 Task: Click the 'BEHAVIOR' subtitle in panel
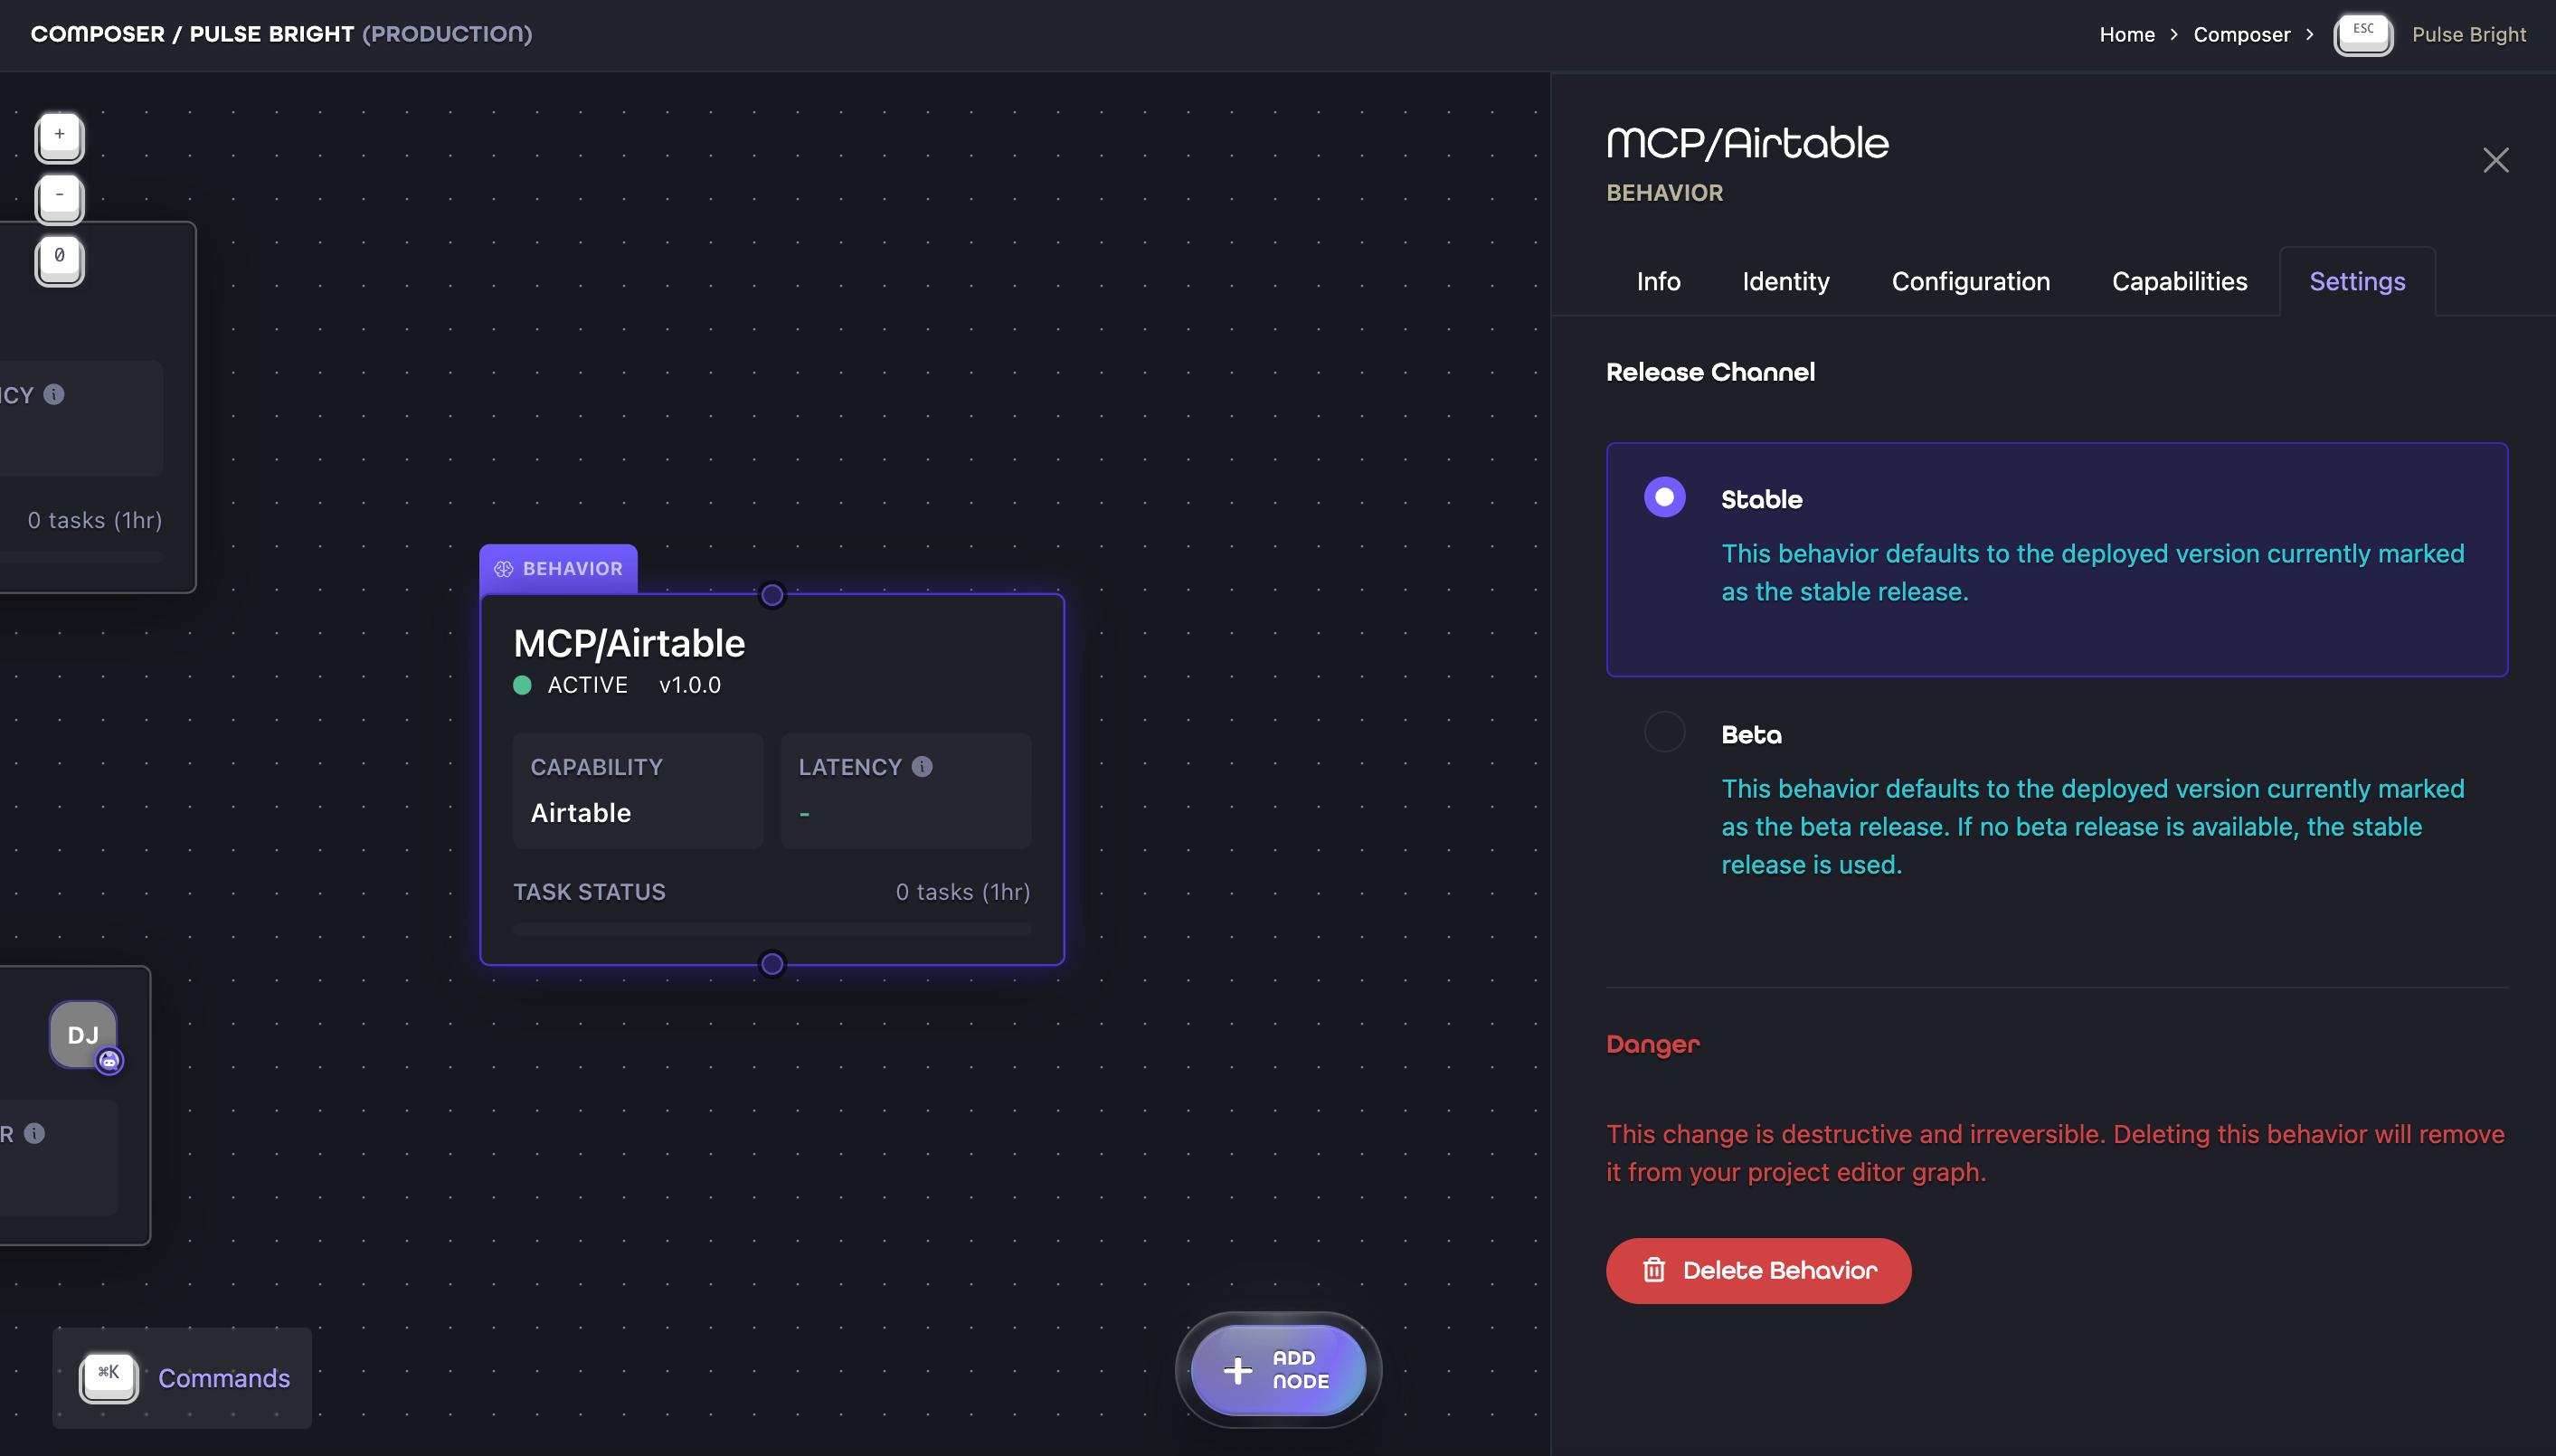tap(1664, 193)
